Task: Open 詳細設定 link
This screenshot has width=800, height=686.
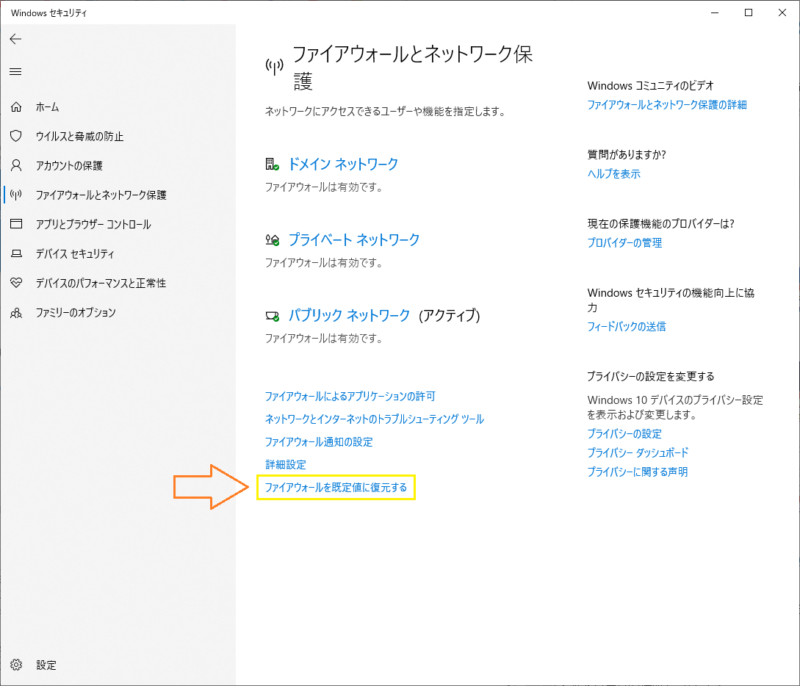Action: pyautogui.click(x=286, y=465)
